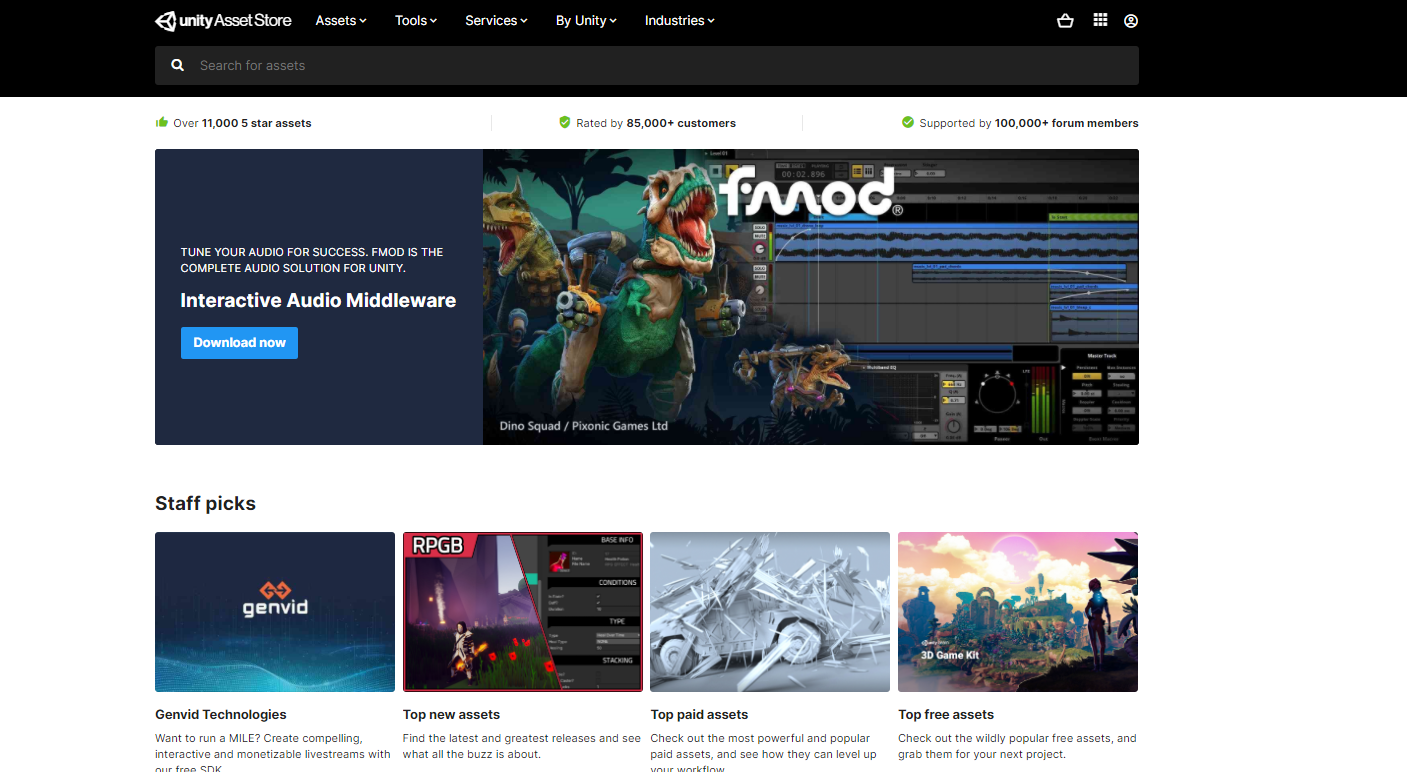Click the 'Rated by 85,000+ customers' text
Image resolution: width=1407 pixels, height=772 pixels.
pos(656,123)
